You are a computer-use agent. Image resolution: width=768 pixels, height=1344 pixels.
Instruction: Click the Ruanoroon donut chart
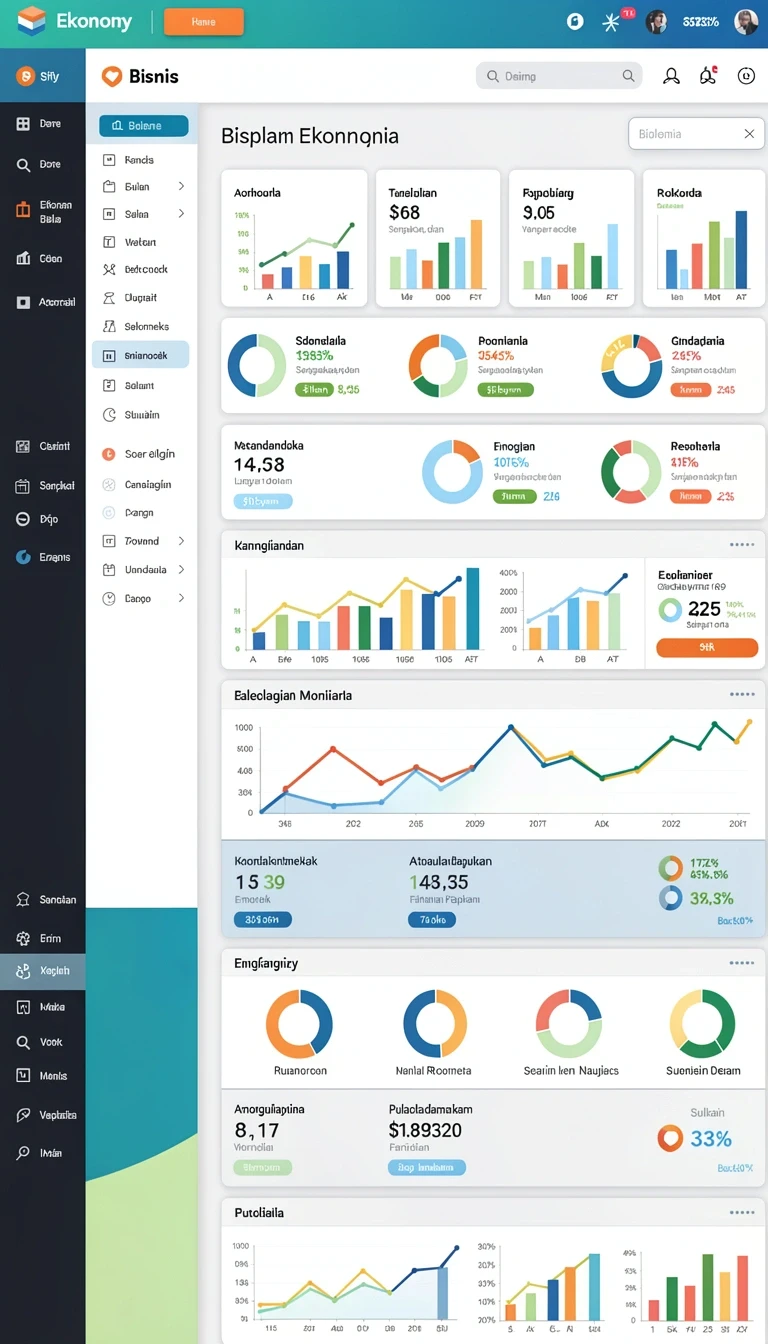pos(299,1024)
